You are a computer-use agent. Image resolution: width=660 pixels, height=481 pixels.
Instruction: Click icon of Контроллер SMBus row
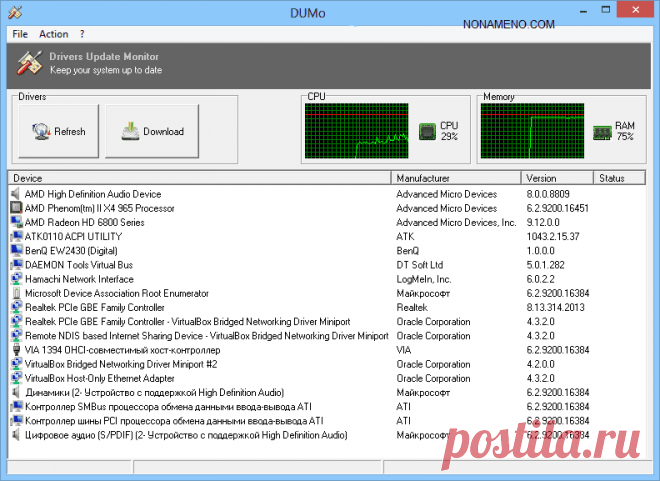point(16,407)
